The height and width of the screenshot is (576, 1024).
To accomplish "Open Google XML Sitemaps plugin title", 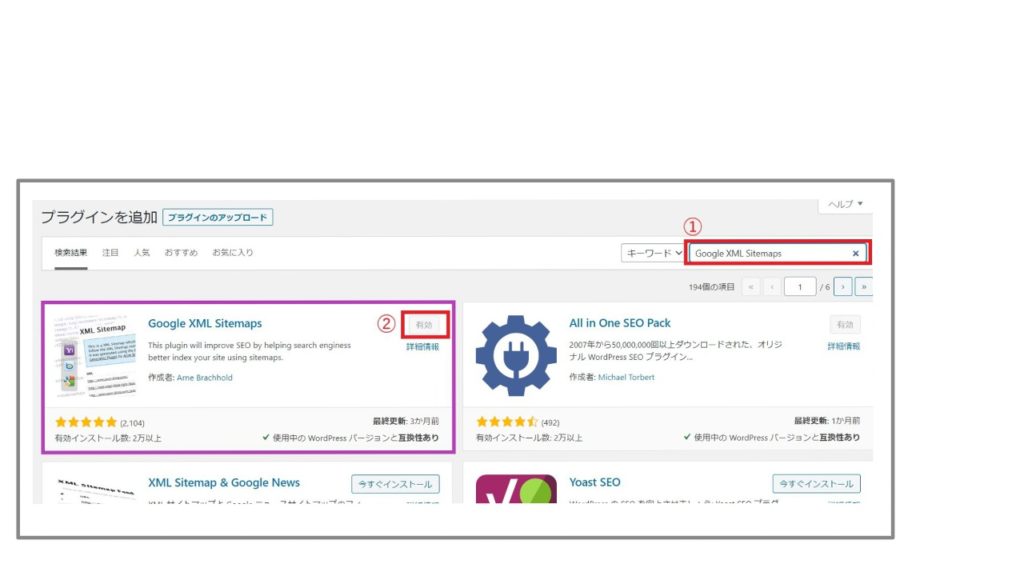I will click(204, 323).
